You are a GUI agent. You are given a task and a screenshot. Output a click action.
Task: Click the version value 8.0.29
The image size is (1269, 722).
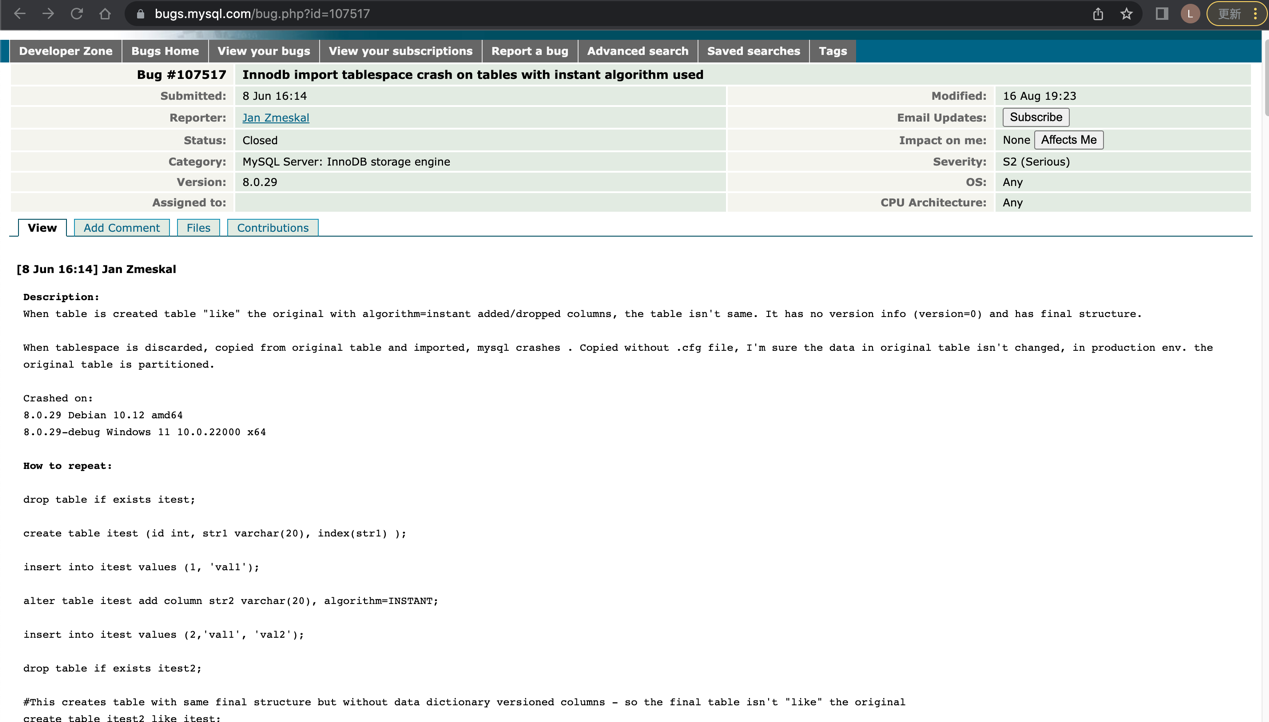260,182
